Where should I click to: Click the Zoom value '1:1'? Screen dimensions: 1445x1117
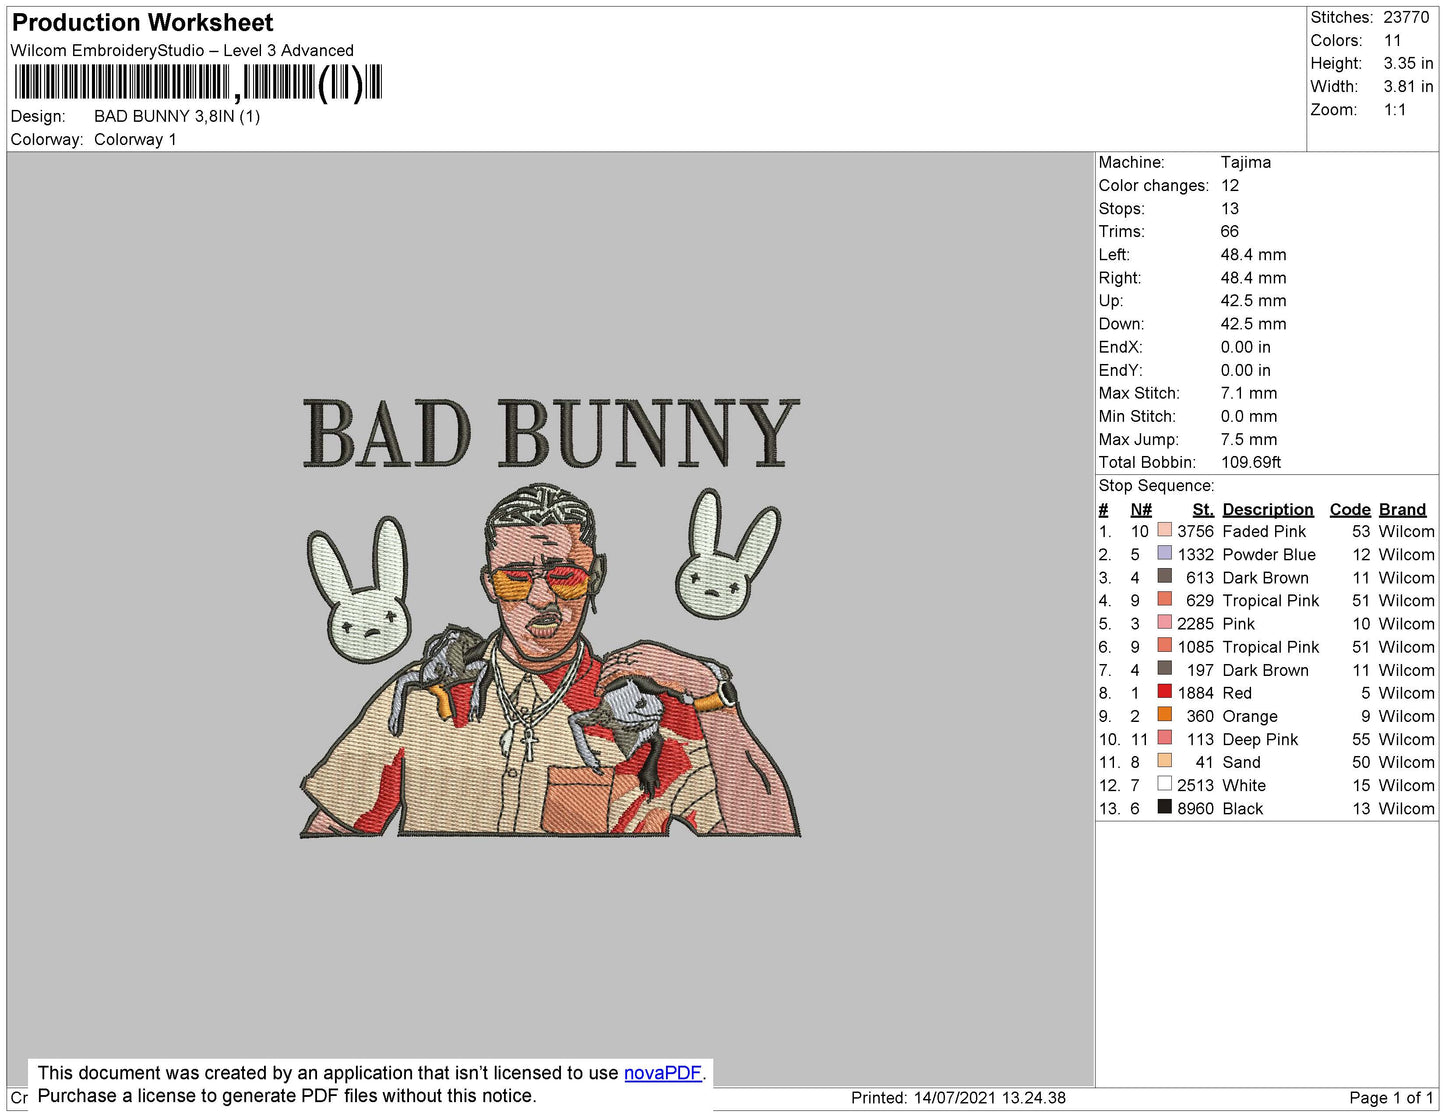(1395, 110)
